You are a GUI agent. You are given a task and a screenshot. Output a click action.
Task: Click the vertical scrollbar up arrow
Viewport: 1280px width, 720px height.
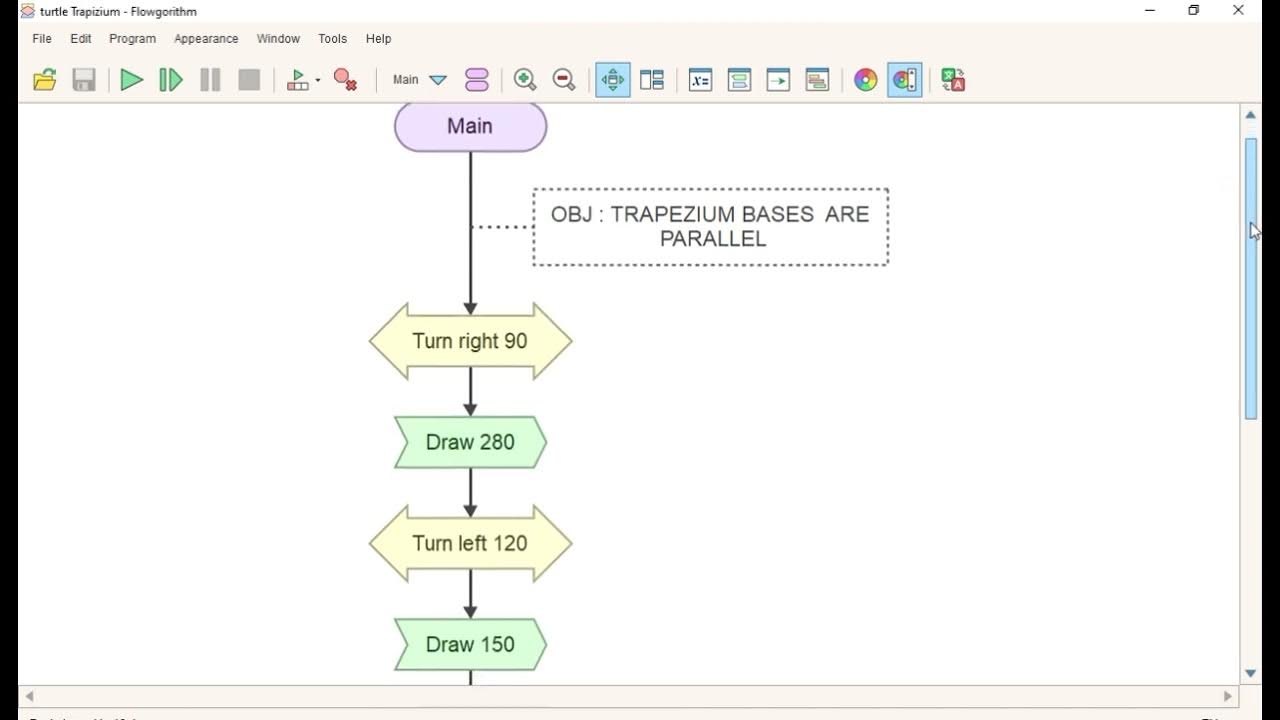coord(1250,115)
